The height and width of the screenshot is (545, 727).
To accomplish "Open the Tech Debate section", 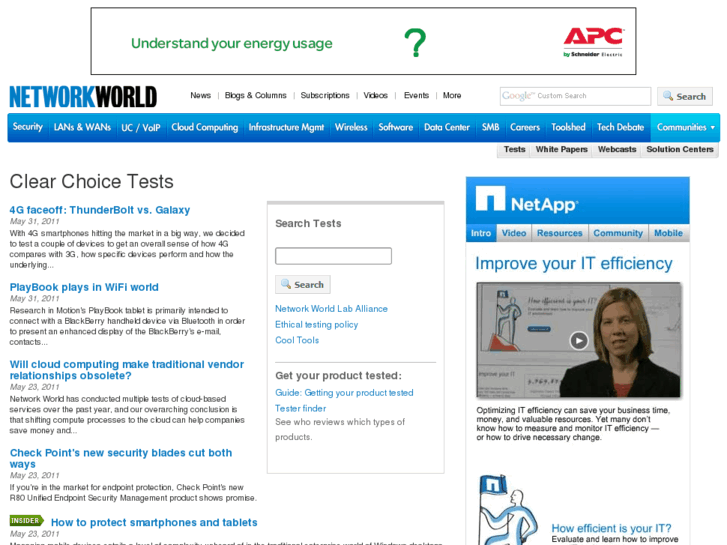I will point(620,127).
